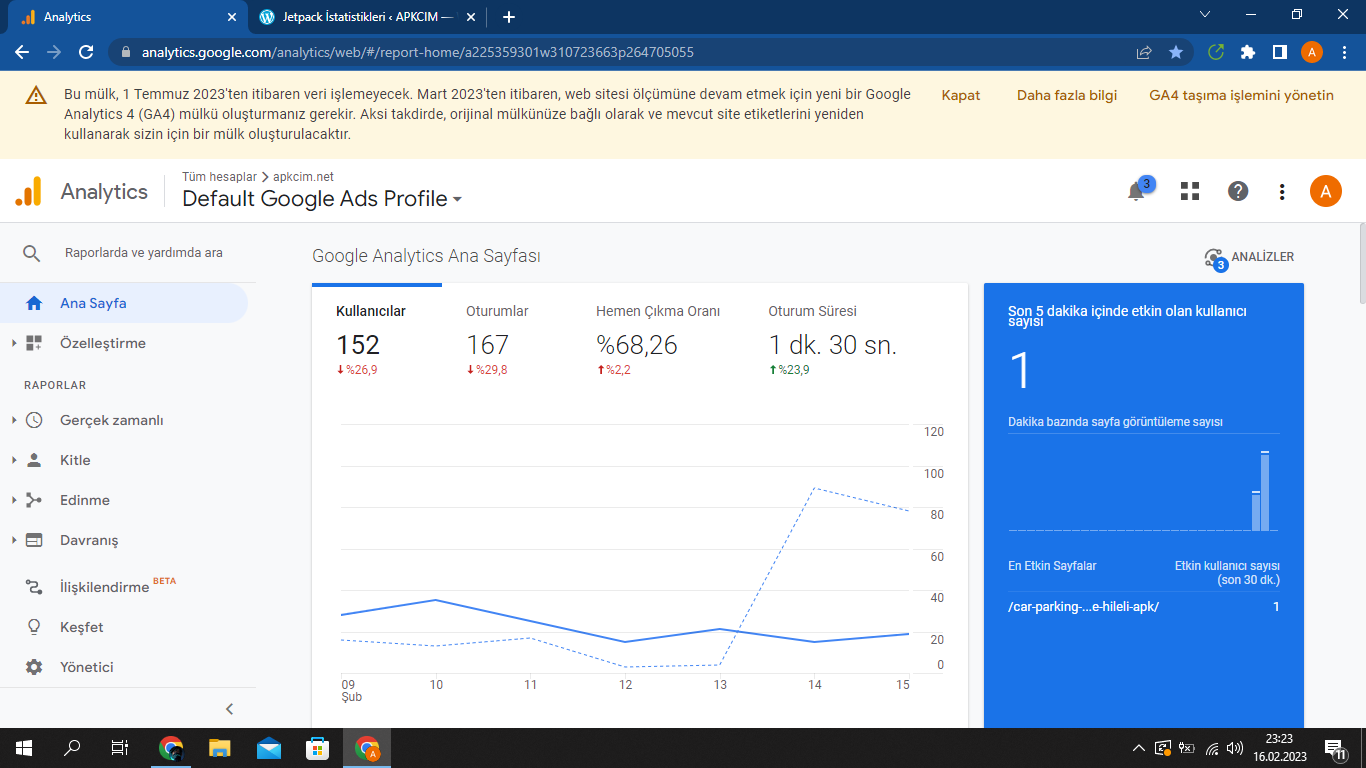The width and height of the screenshot is (1366, 768).
Task: Open the Tüm hesaplar breadcrumb link
Action: click(x=219, y=177)
